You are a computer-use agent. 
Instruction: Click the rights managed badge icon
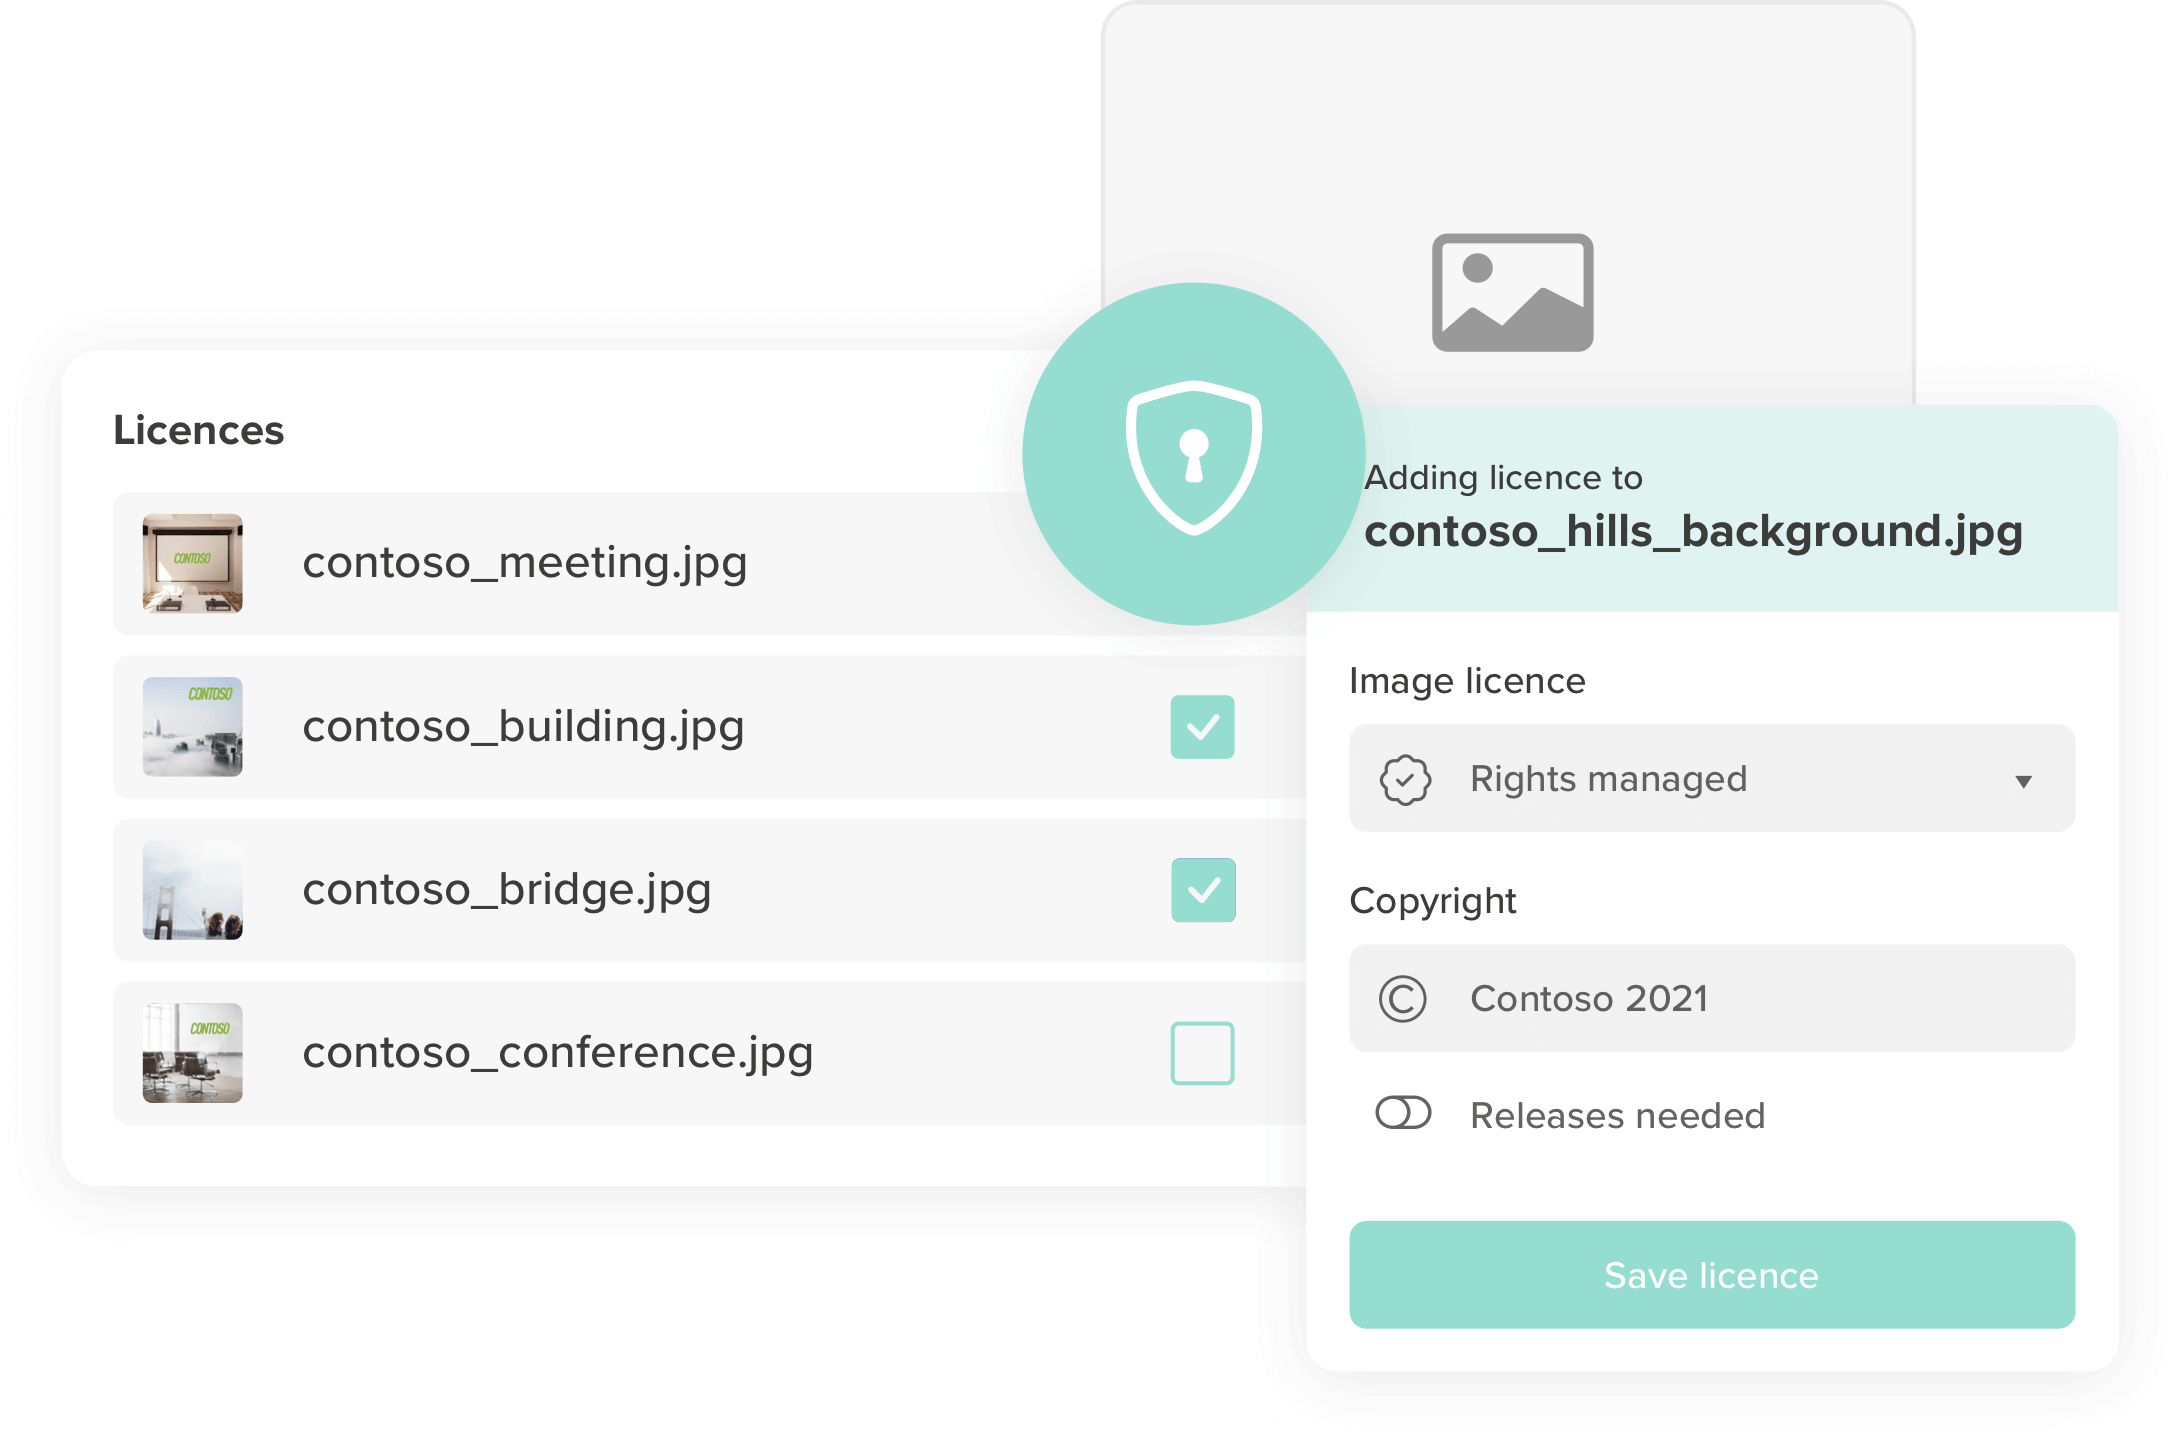point(1405,780)
